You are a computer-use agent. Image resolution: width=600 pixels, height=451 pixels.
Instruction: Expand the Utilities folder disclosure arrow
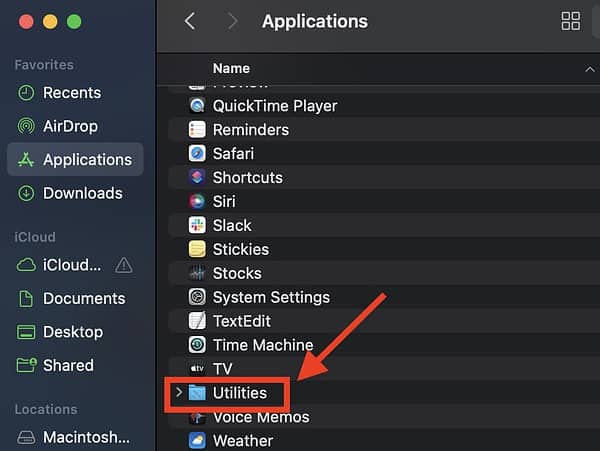178,393
